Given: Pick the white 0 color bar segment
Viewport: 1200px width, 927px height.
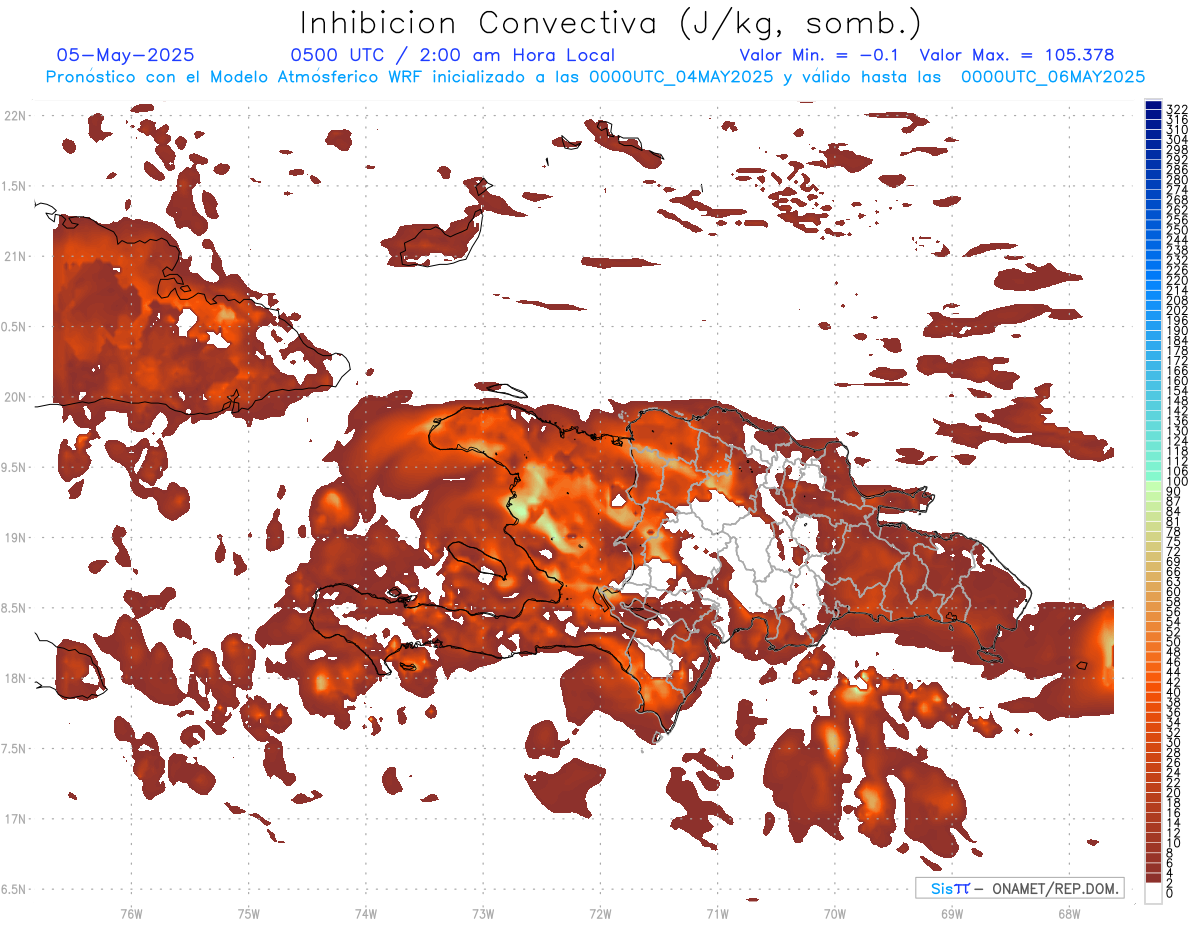Looking at the screenshot, I should coord(1153,893).
